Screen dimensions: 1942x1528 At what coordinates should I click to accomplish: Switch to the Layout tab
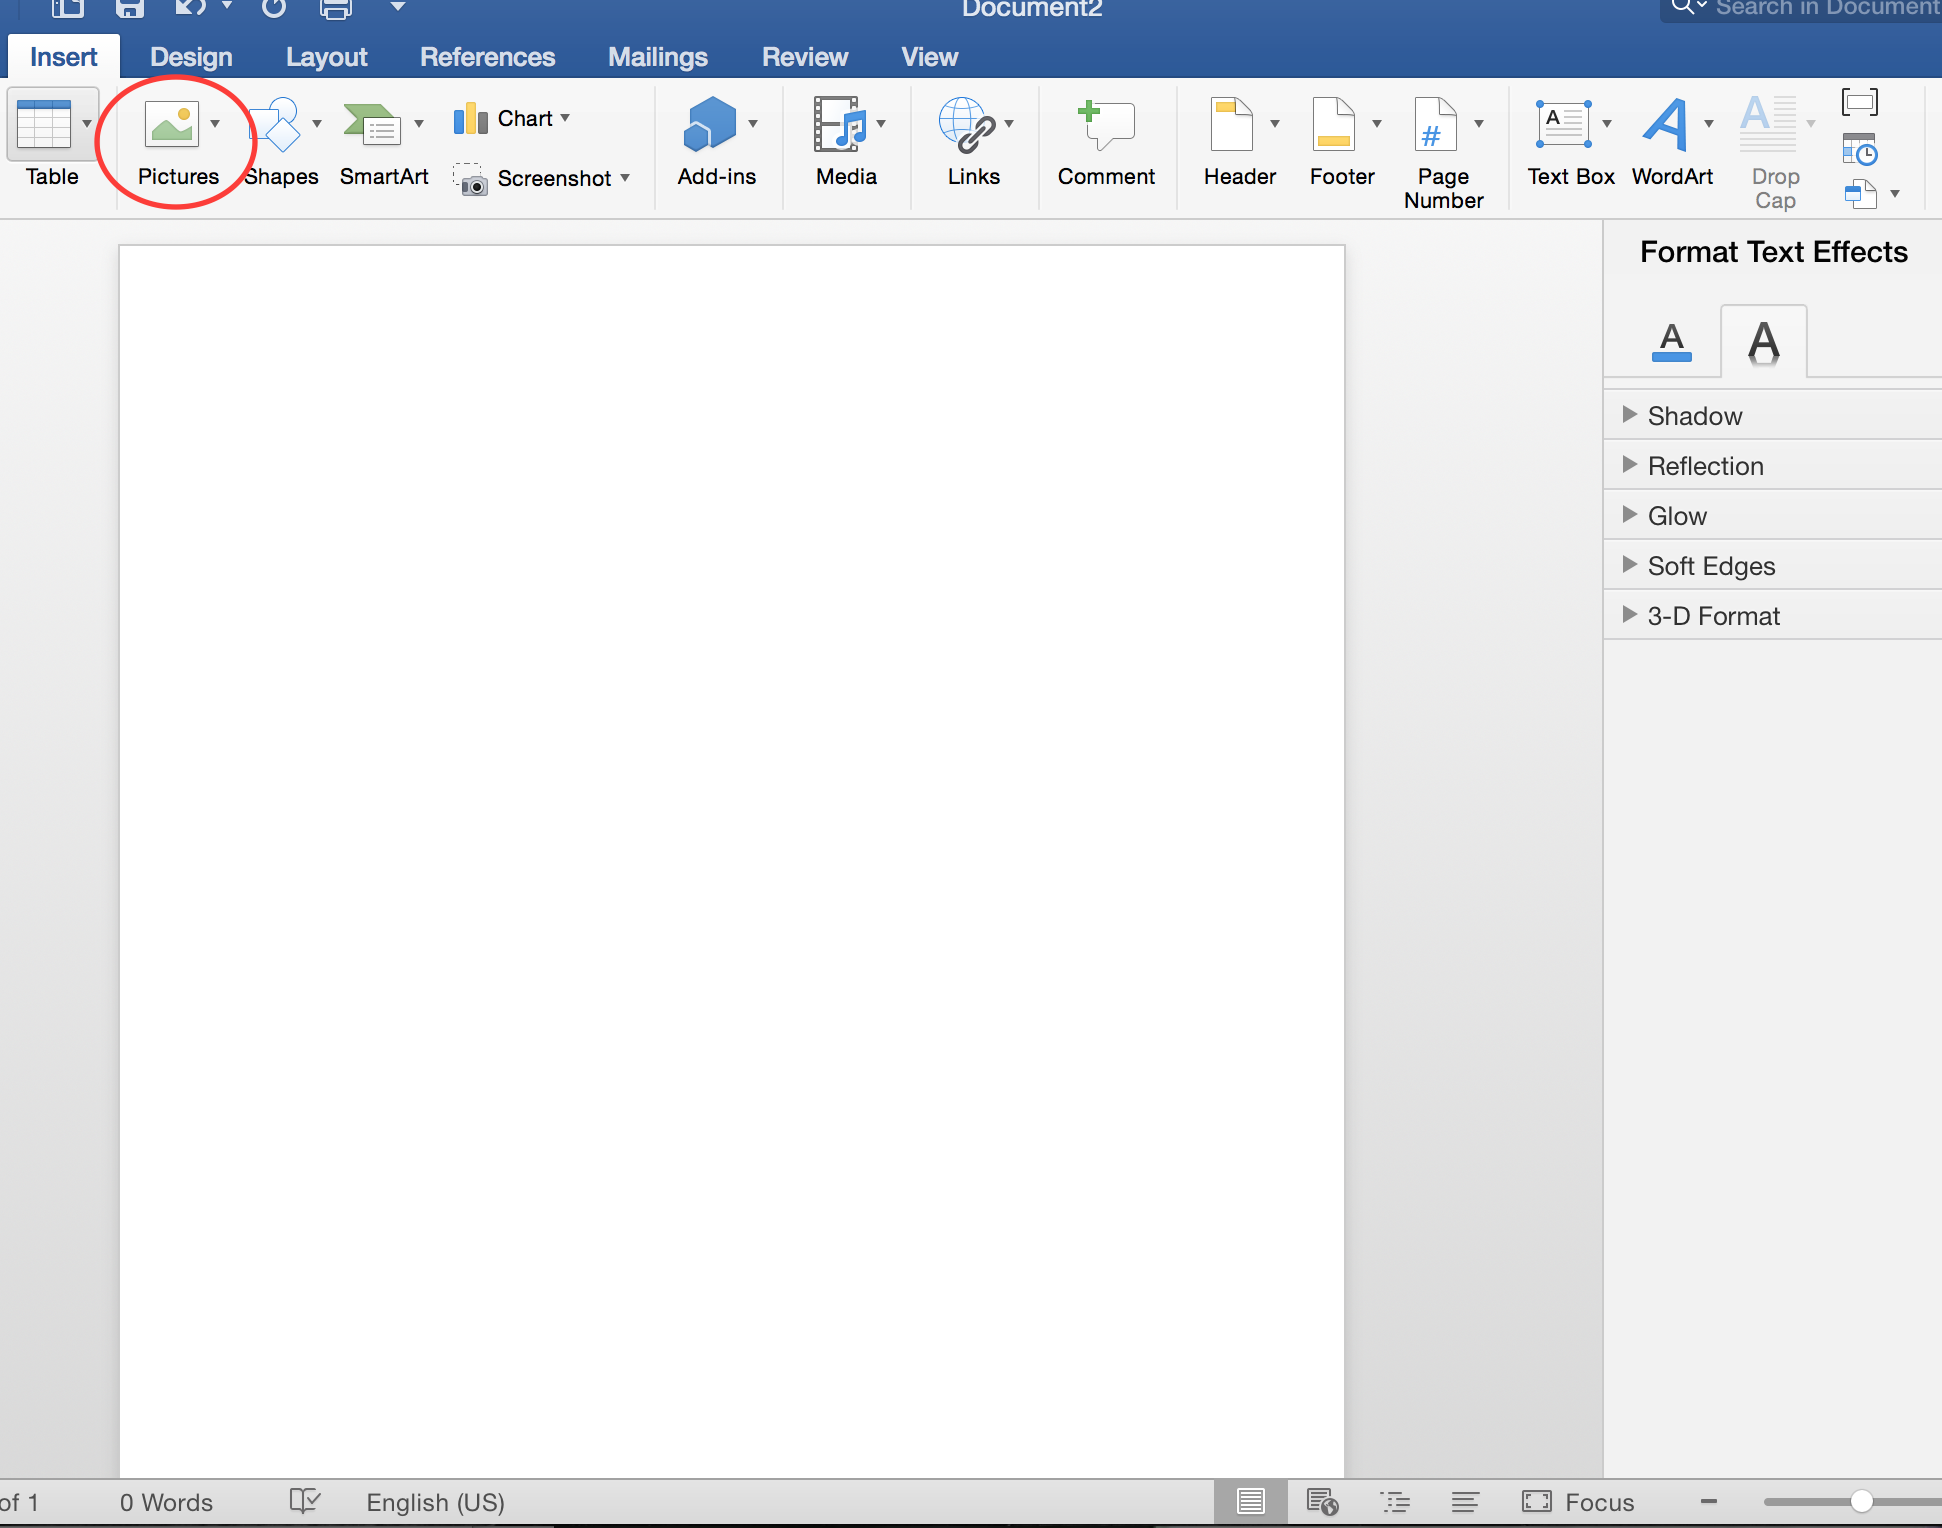click(x=326, y=57)
